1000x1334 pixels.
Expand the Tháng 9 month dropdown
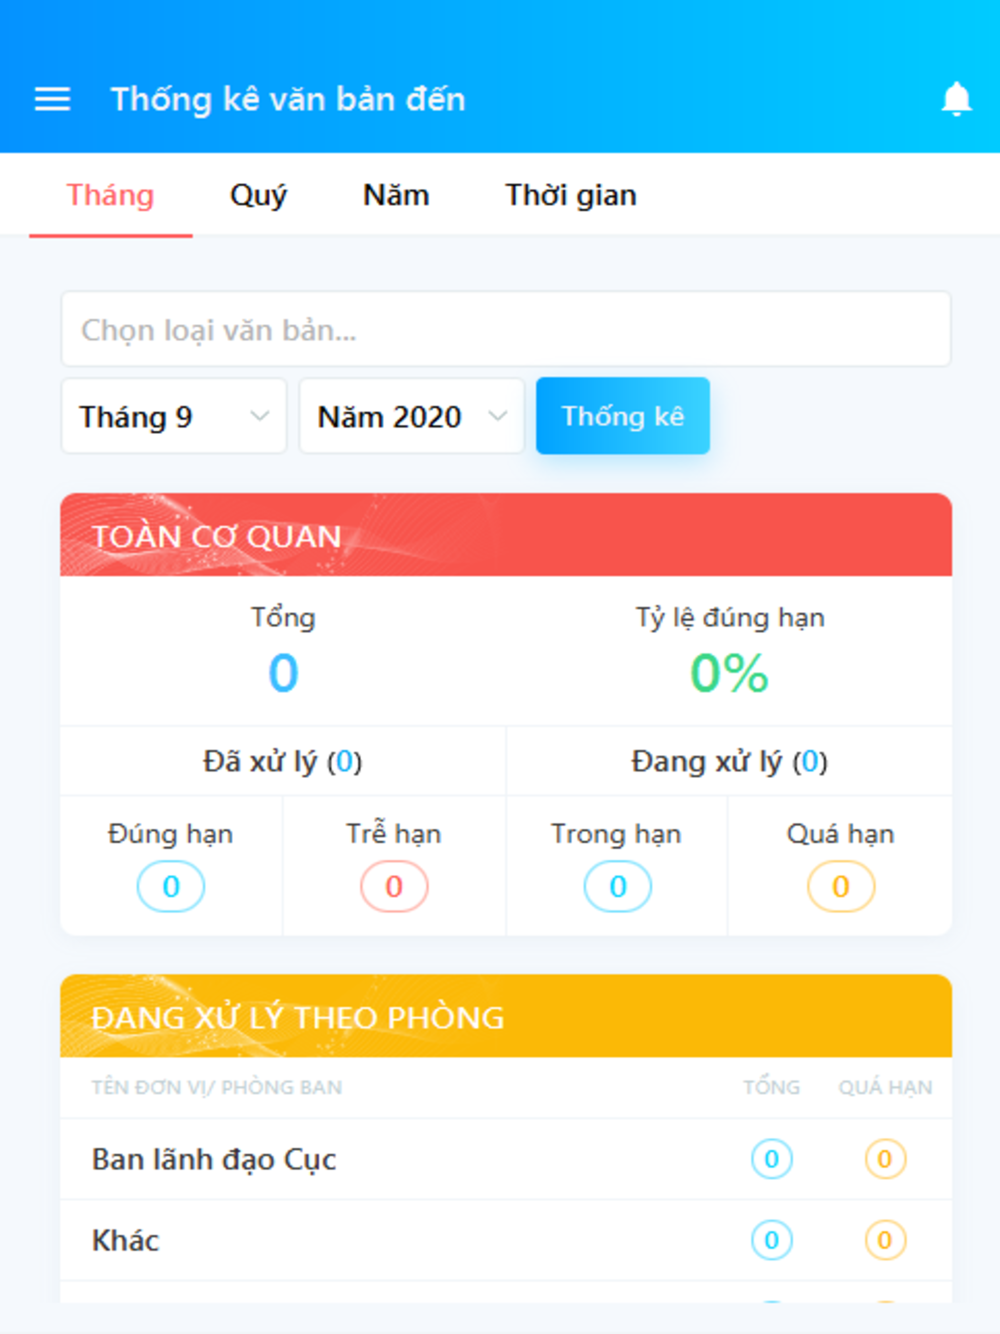click(174, 416)
